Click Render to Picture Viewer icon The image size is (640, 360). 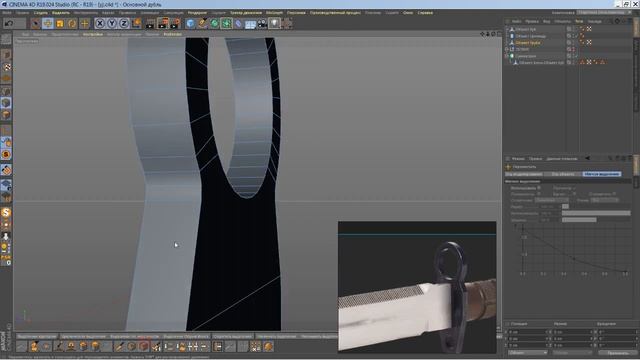tap(162, 23)
